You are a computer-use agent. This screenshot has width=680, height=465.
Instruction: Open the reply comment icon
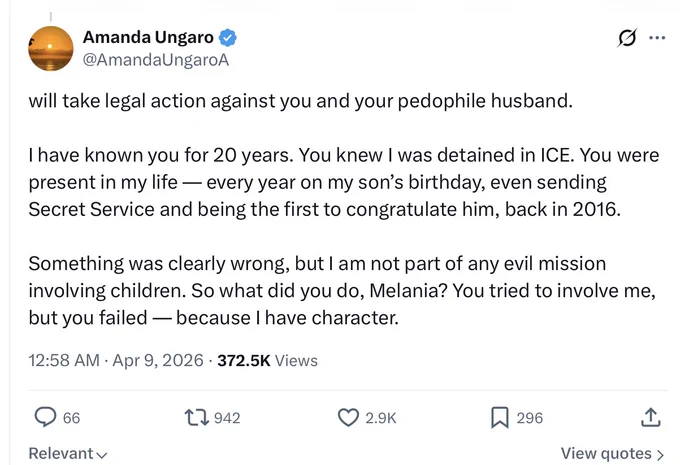(45, 417)
